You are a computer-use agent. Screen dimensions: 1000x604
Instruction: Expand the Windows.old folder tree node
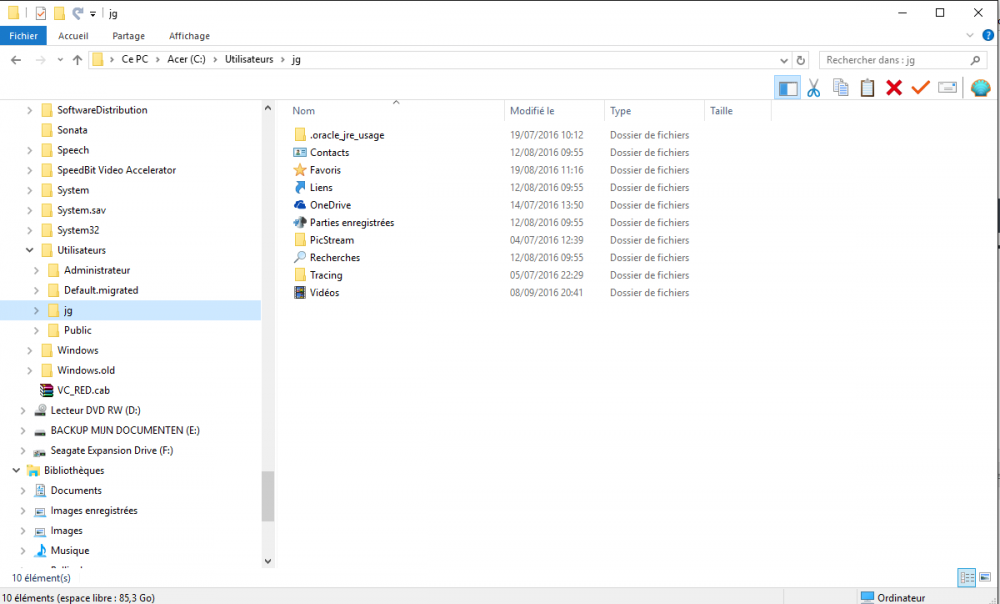click(30, 370)
